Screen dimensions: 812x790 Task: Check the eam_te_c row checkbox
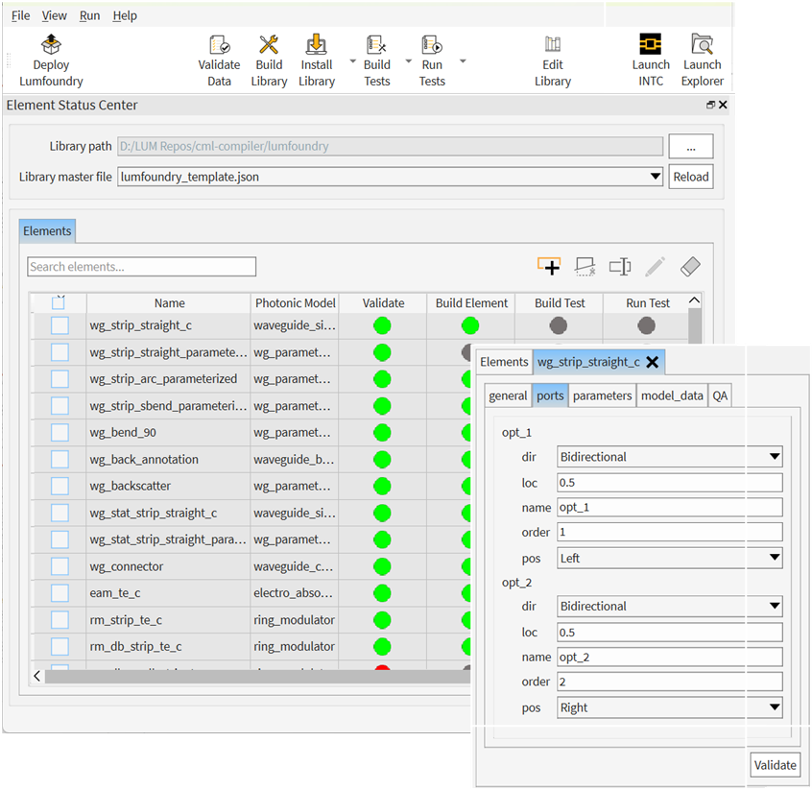pyautogui.click(x=60, y=593)
